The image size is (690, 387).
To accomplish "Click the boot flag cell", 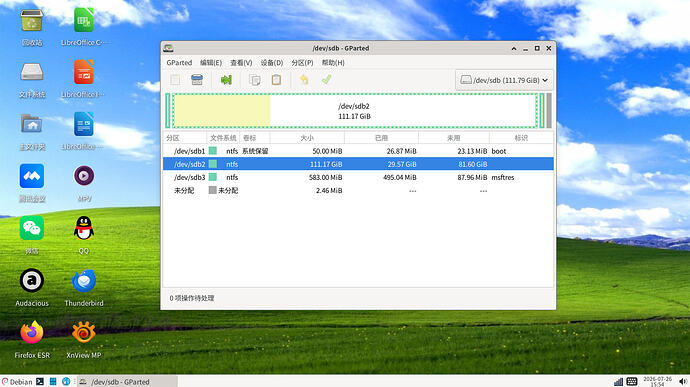I will point(499,151).
